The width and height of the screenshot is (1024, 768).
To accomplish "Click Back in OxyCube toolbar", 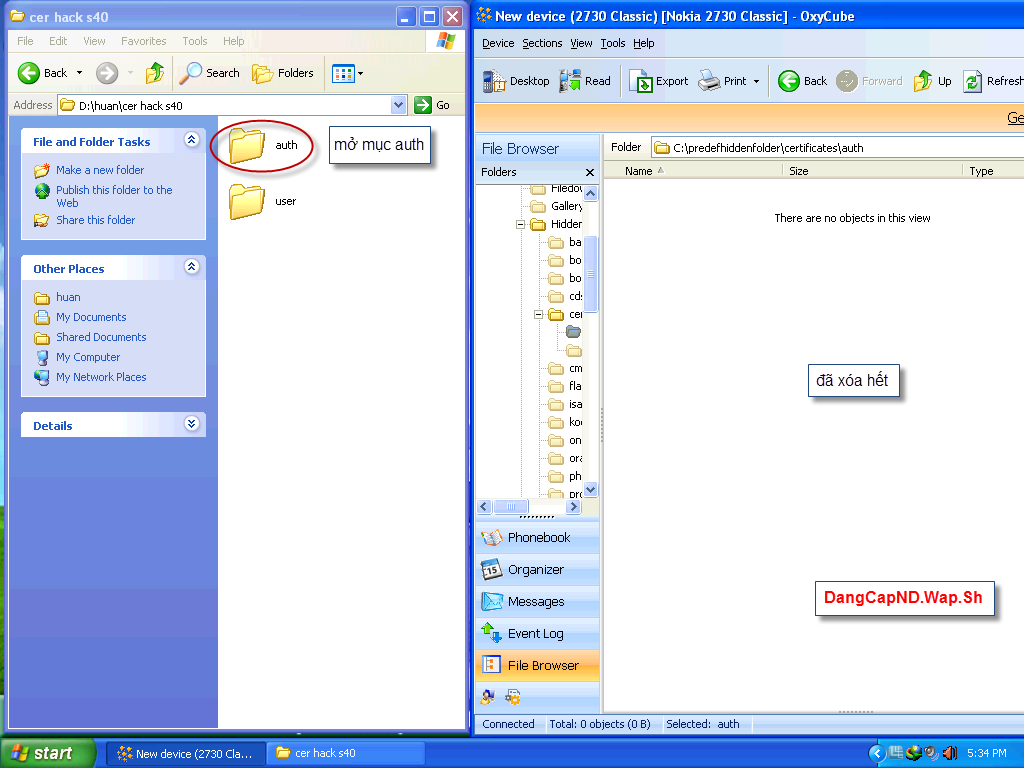I will coord(803,81).
